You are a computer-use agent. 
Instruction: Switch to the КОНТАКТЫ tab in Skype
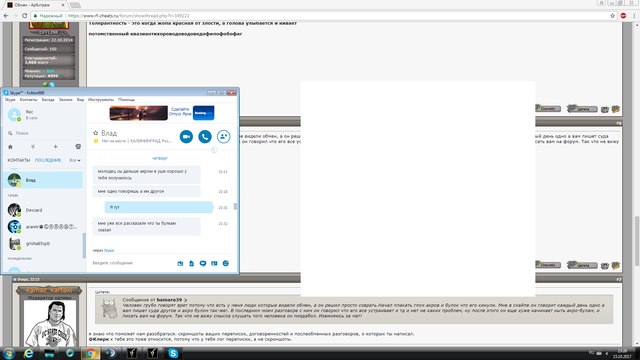click(19, 160)
